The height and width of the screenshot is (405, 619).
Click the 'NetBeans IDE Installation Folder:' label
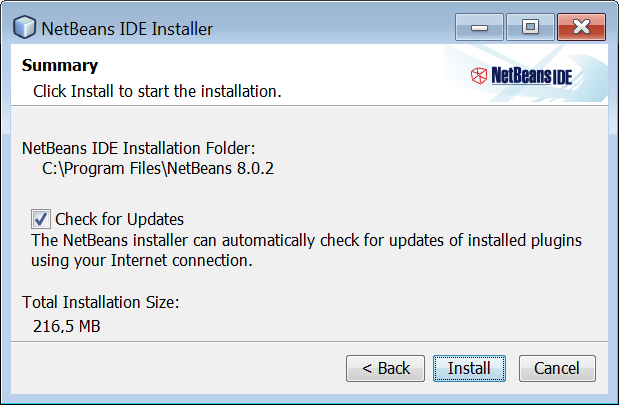(x=139, y=148)
